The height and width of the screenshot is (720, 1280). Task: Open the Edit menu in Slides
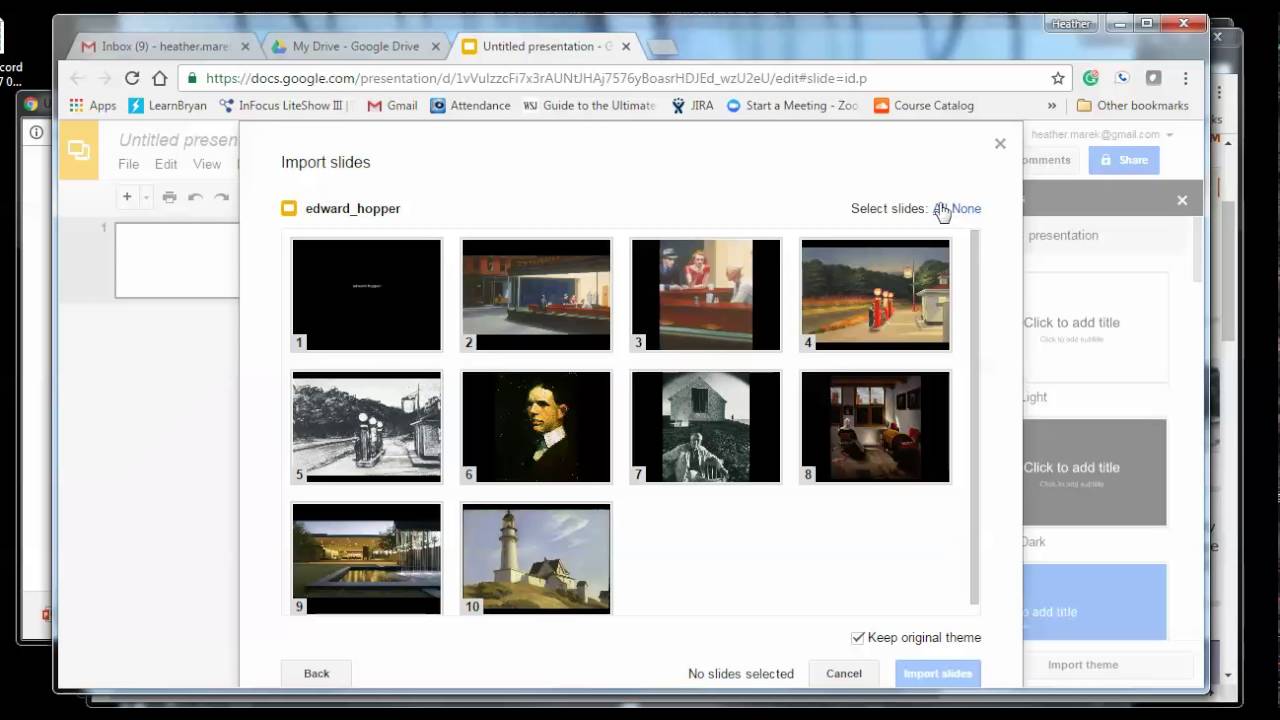[x=166, y=164]
